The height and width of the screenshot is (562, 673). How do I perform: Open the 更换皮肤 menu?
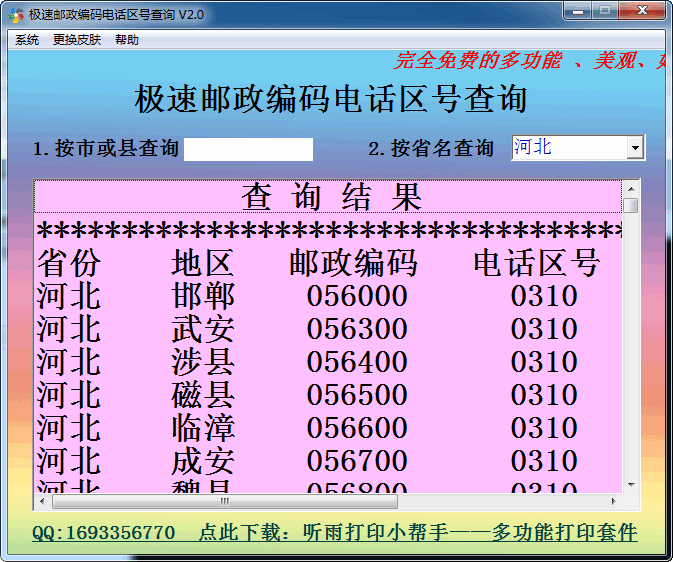pos(77,40)
